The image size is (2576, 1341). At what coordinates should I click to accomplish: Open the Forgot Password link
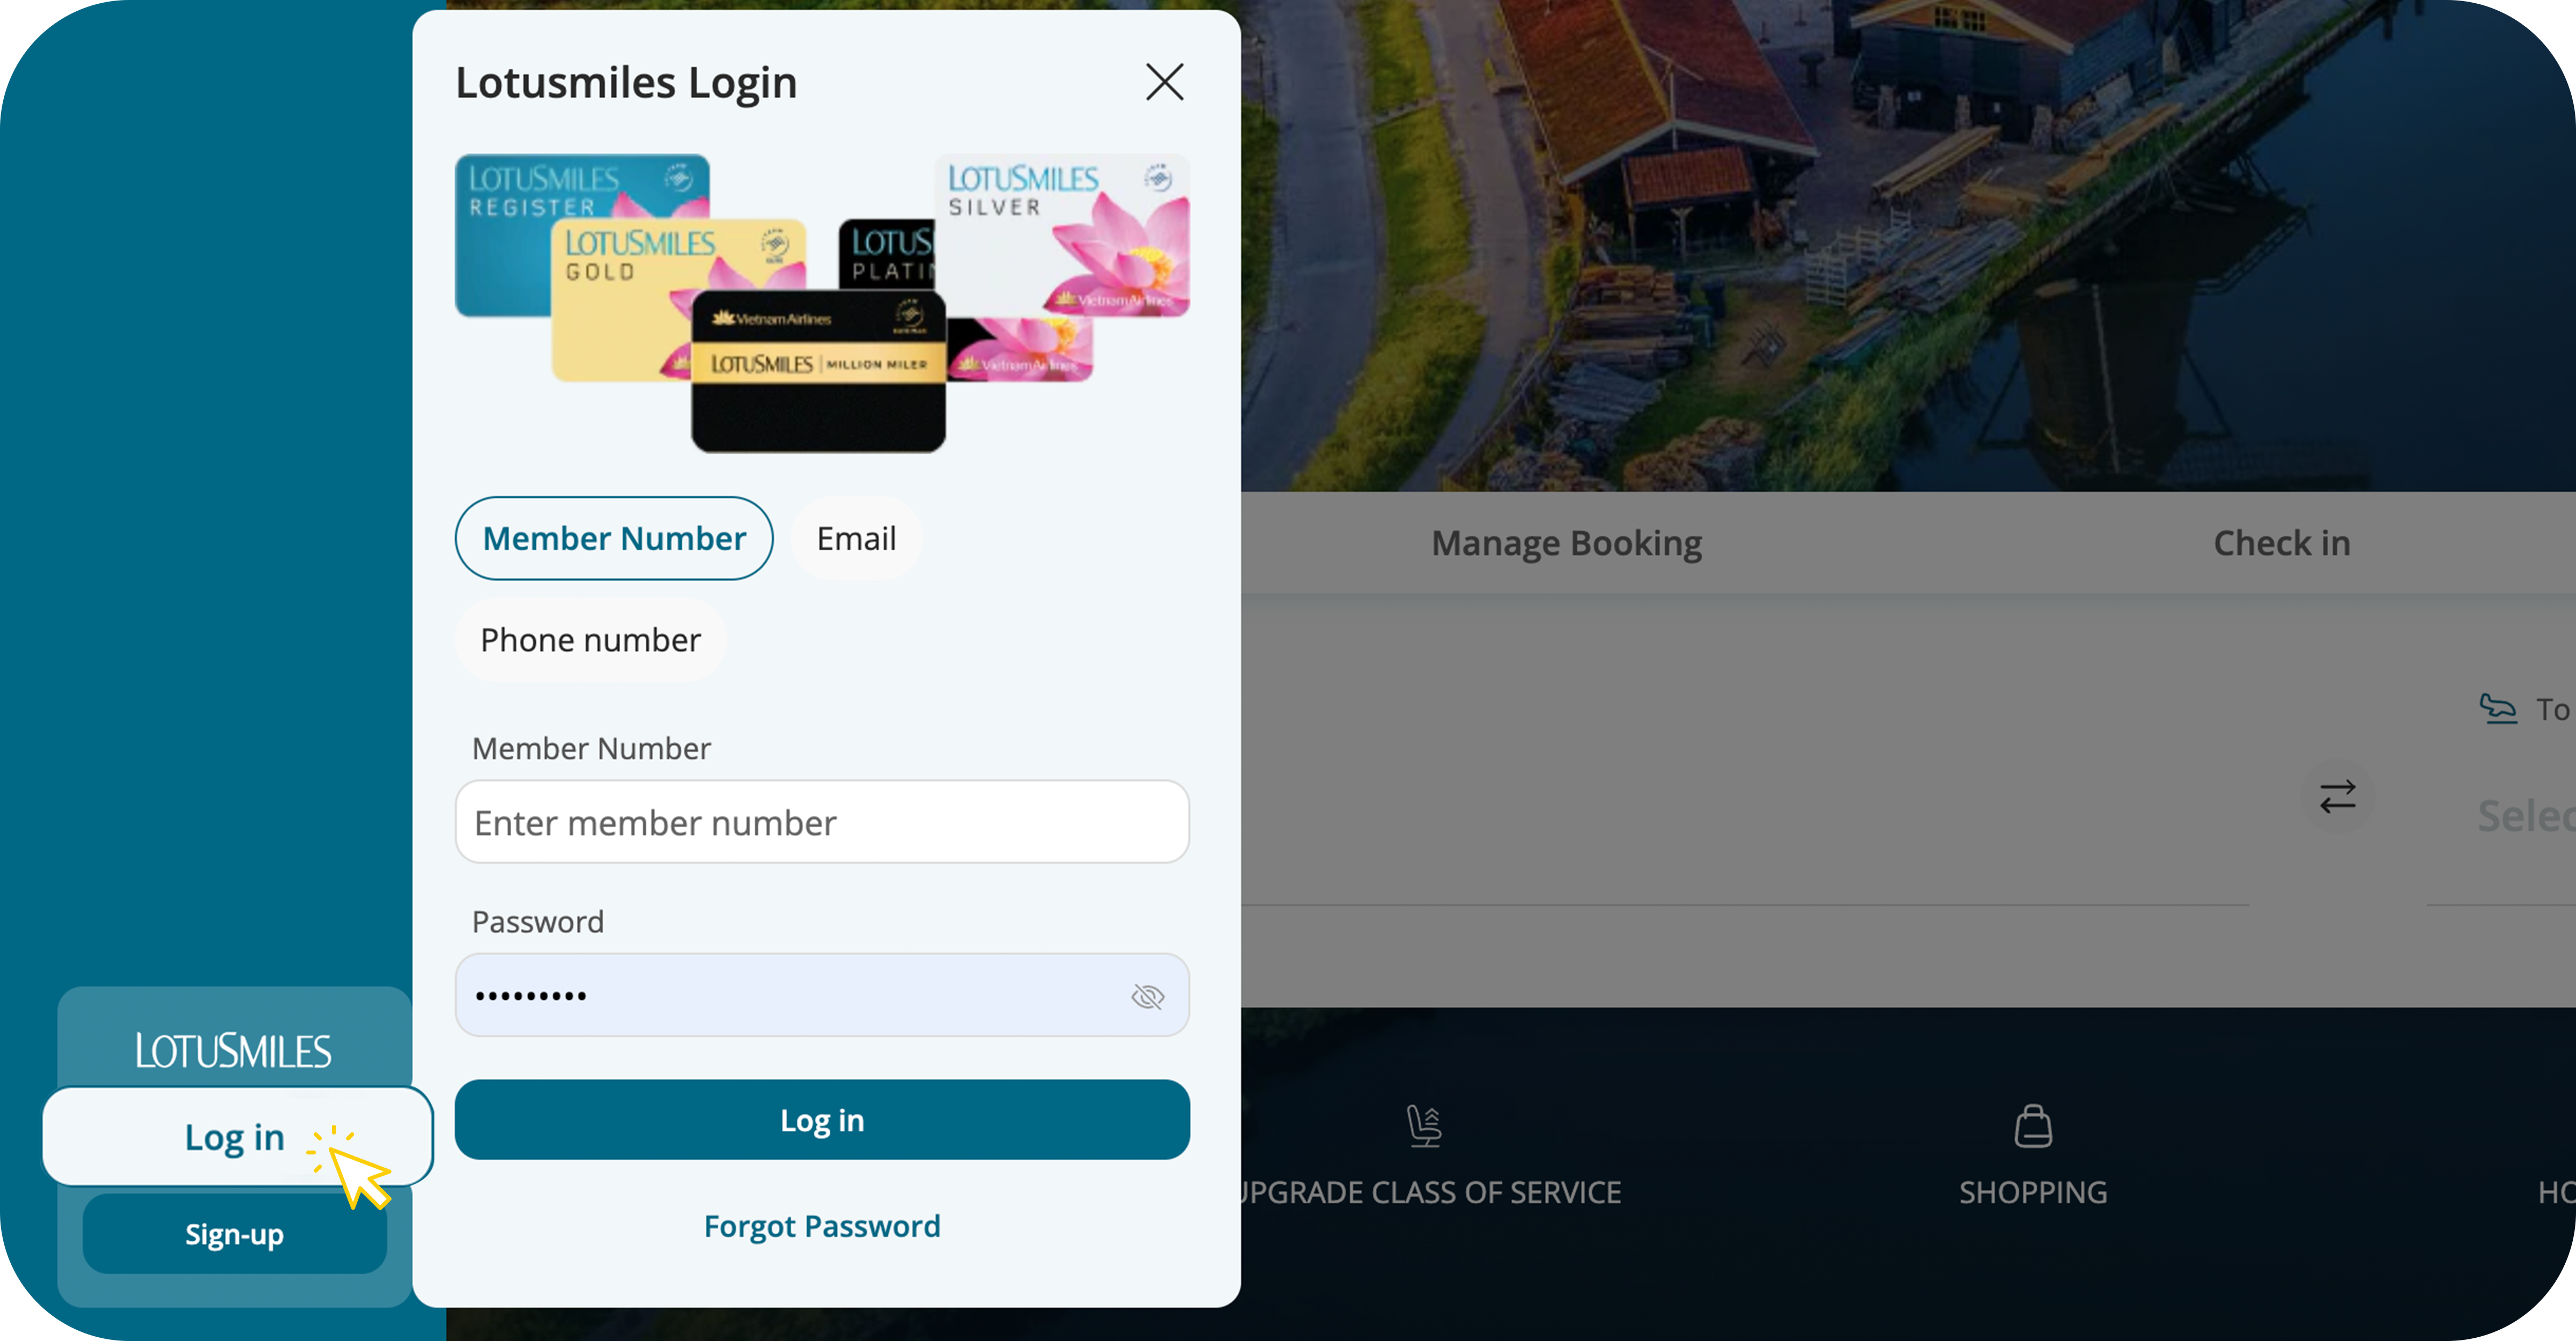822,1226
